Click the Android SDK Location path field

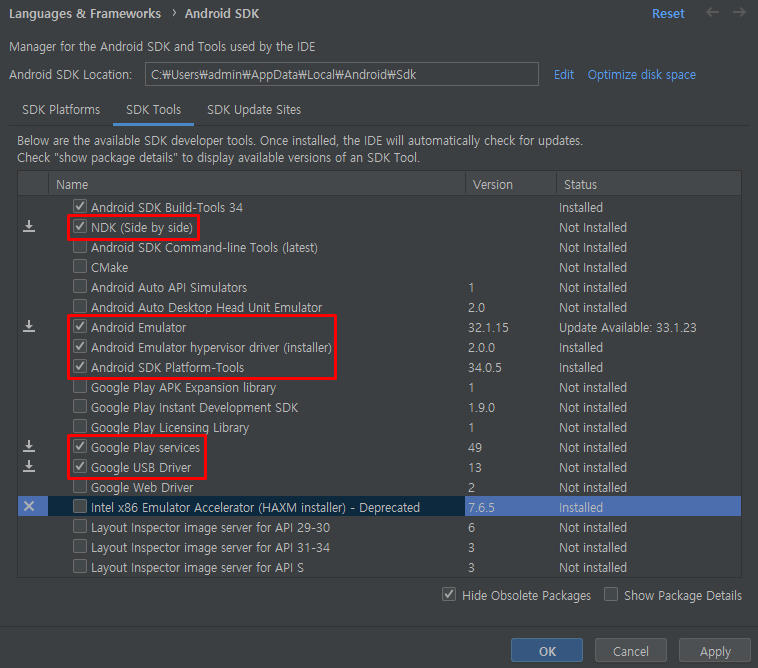pos(342,74)
